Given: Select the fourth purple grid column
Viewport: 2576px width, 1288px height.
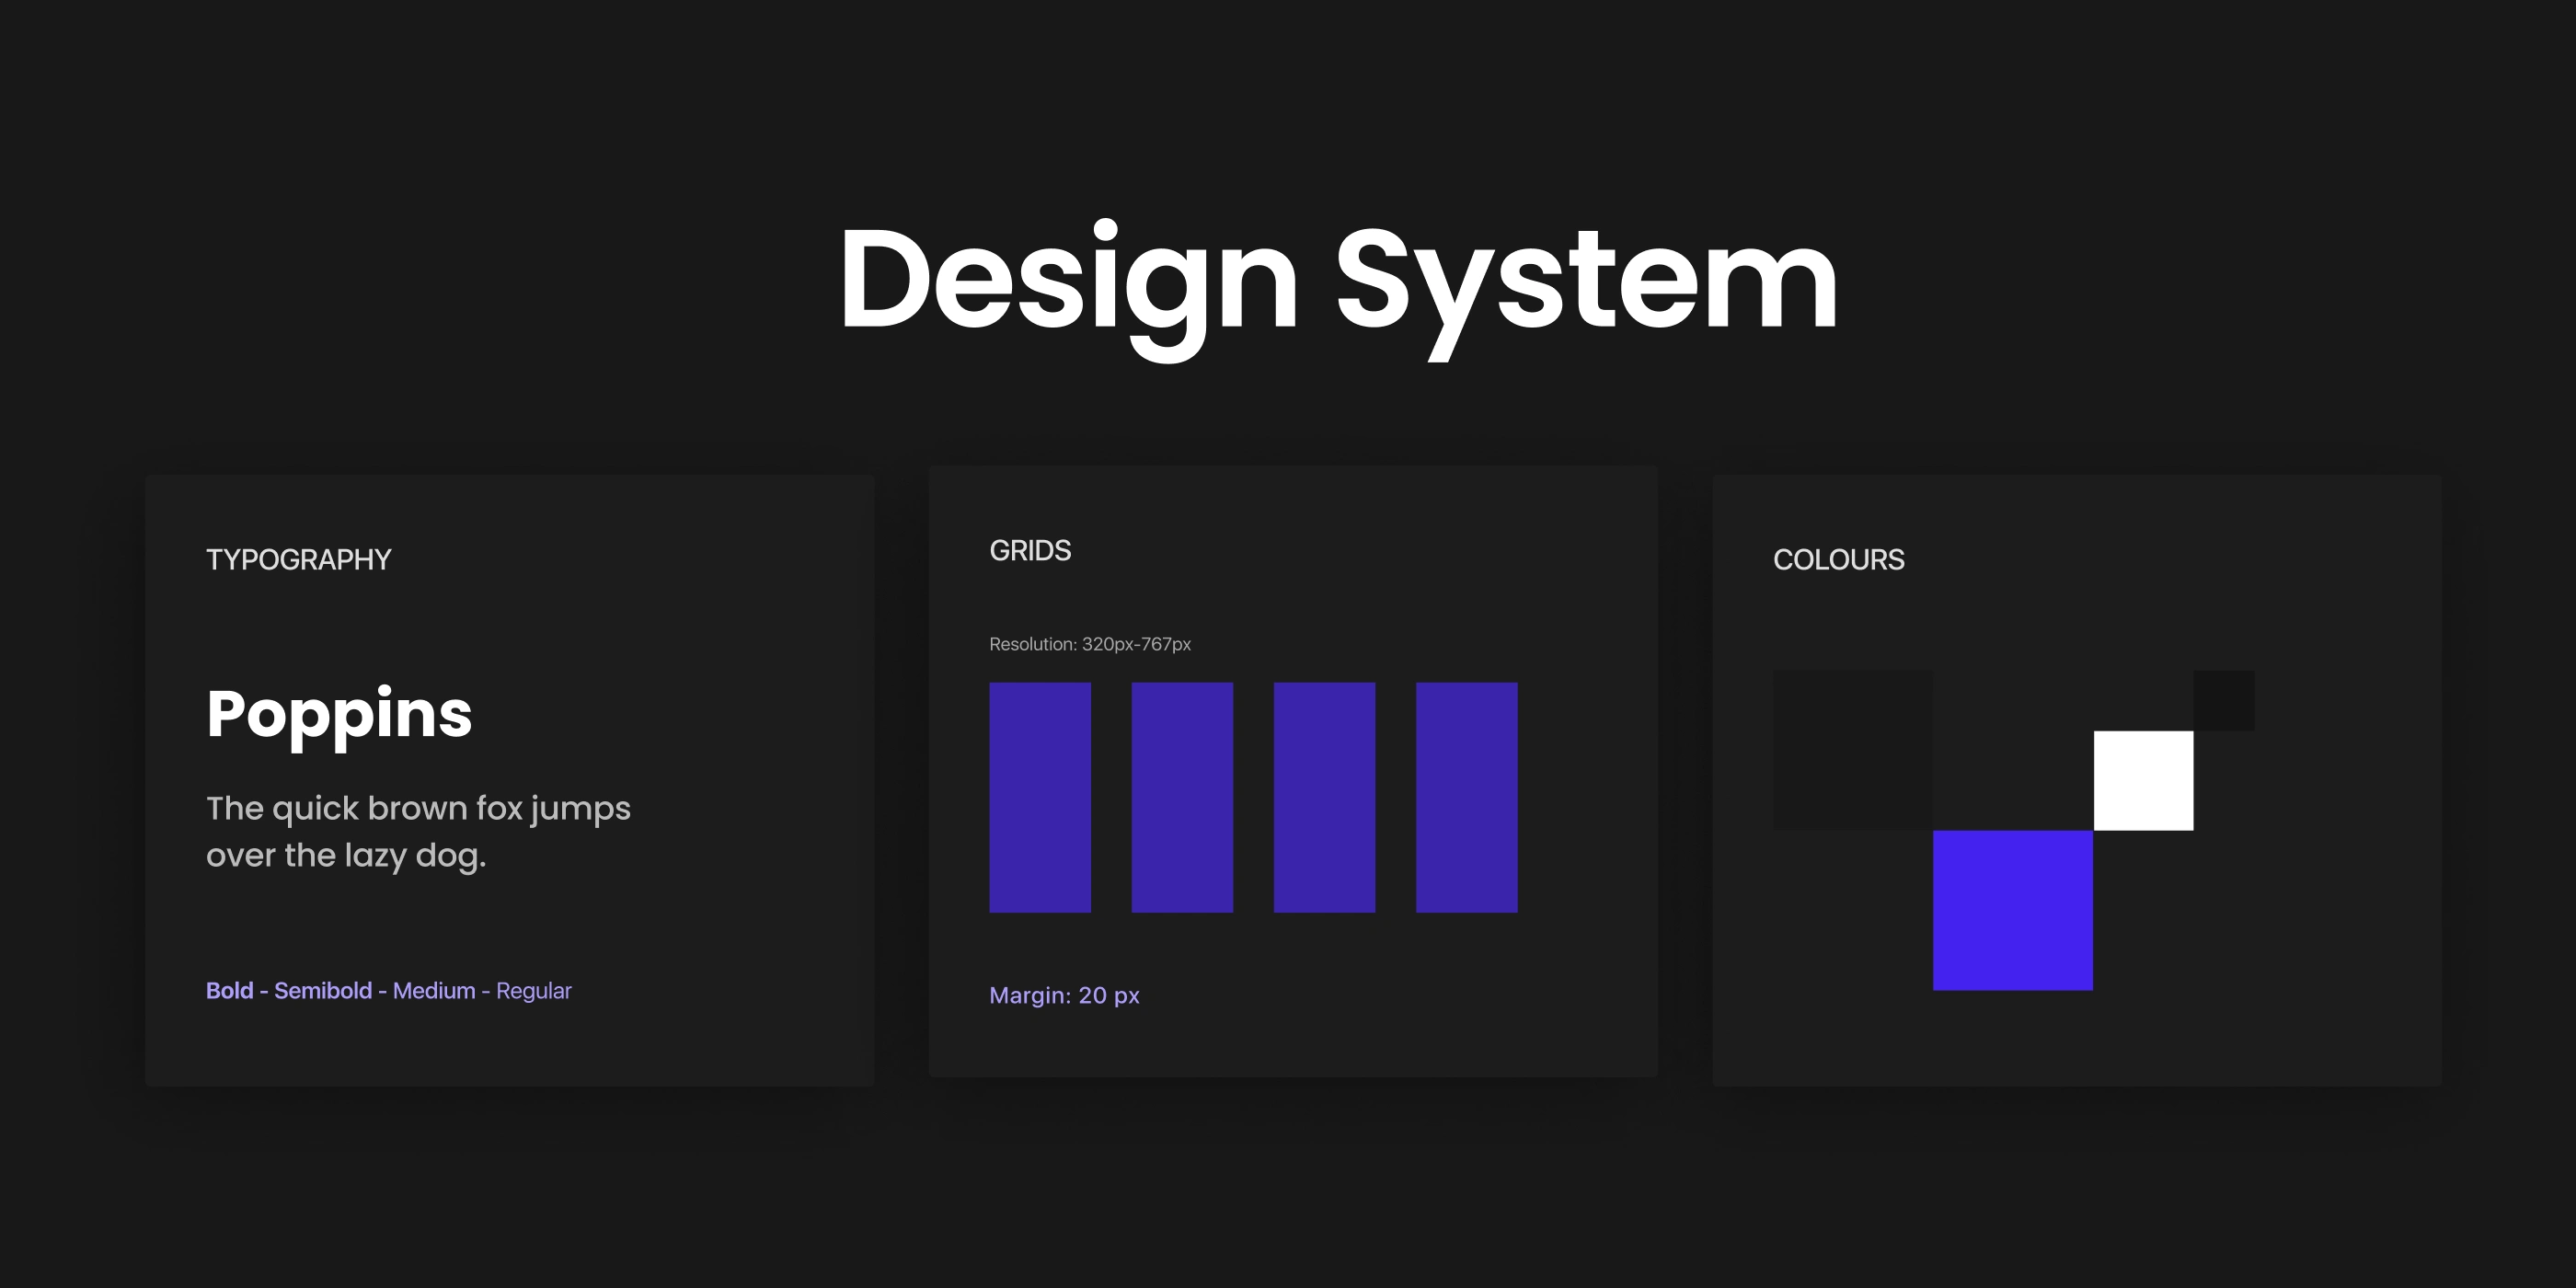Looking at the screenshot, I should pos(1466,797).
